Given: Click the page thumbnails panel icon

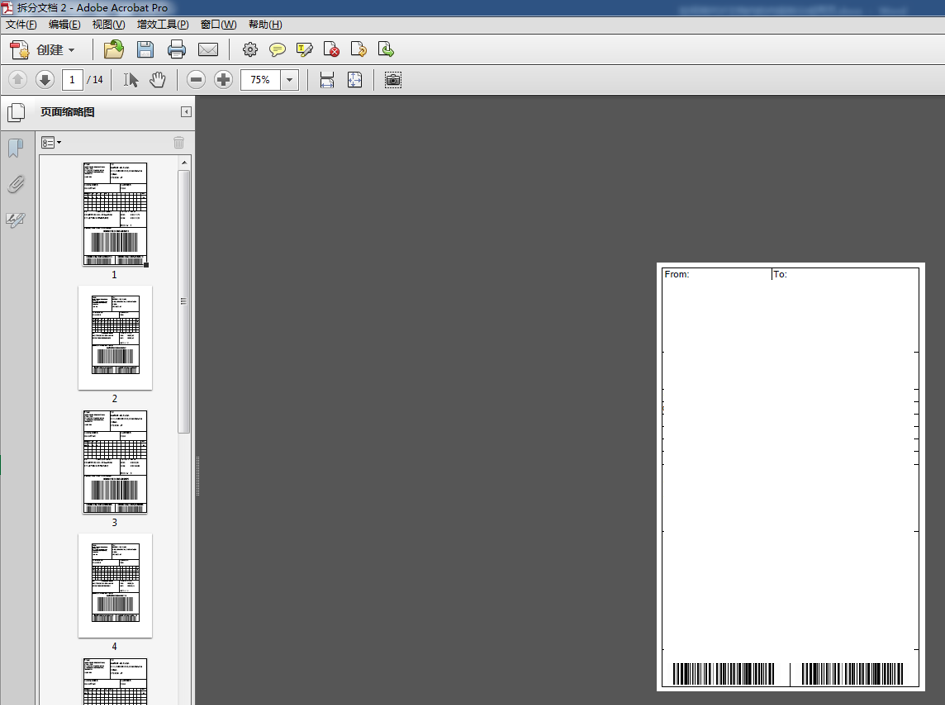Looking at the screenshot, I should point(16,112).
